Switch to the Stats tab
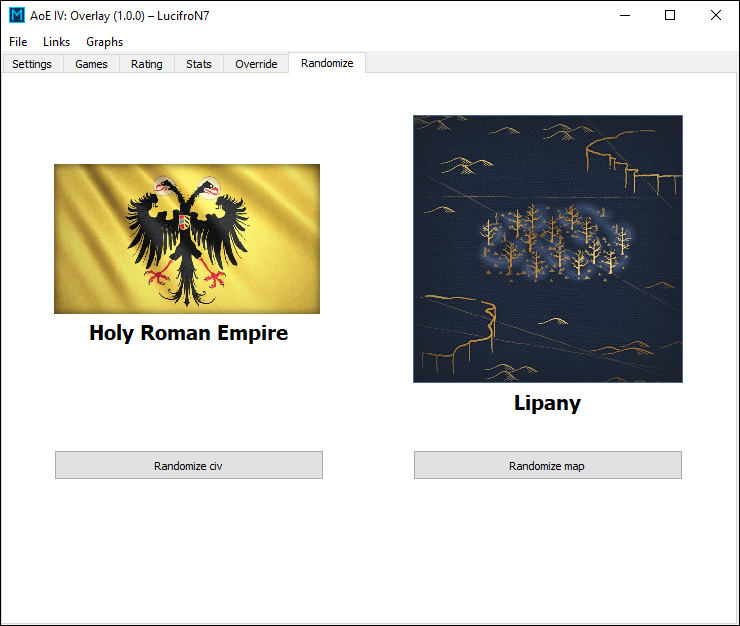 point(199,64)
